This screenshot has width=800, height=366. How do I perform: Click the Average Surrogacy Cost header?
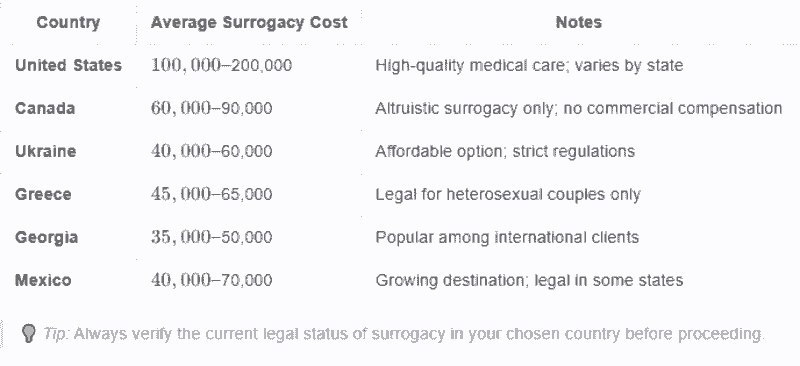[x=249, y=22]
